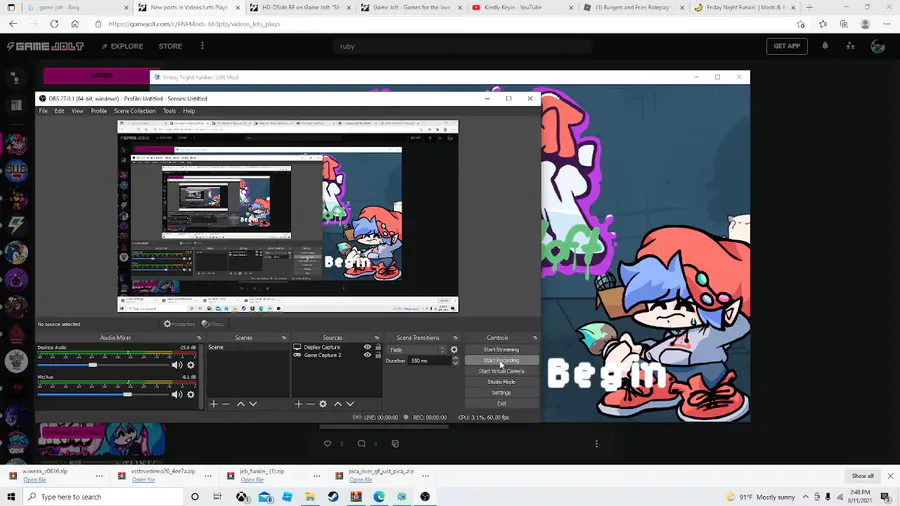Pop out Scene Transitions dock icon
The width and height of the screenshot is (900, 506).
pos(455,338)
